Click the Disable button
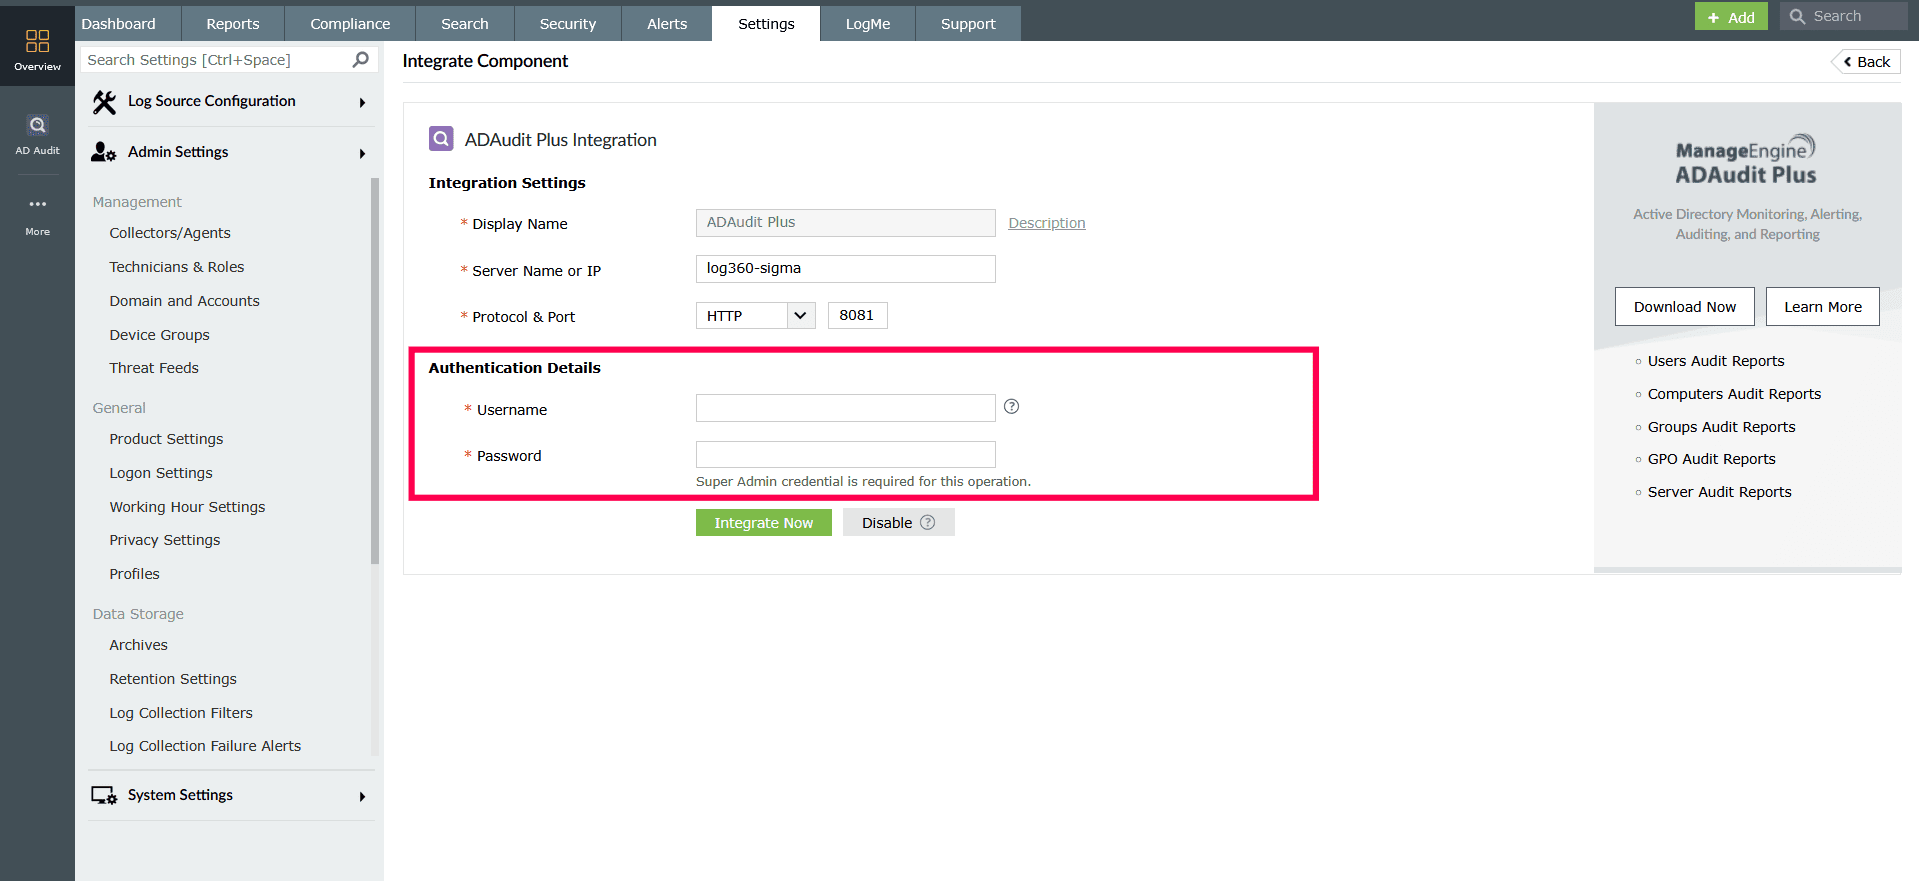 (x=898, y=522)
